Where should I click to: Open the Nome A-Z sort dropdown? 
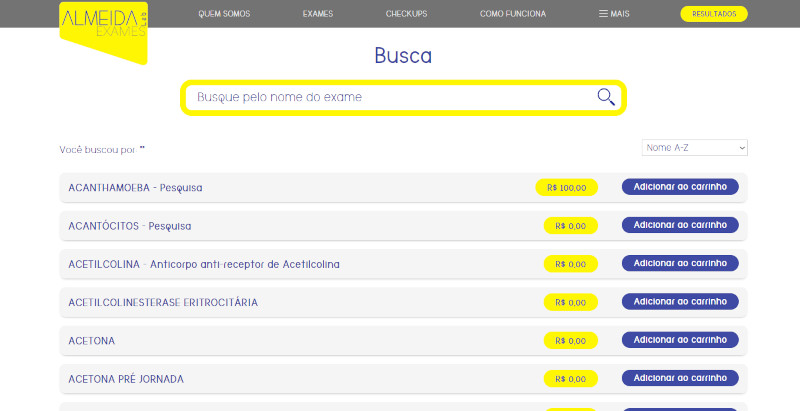pyautogui.click(x=694, y=148)
